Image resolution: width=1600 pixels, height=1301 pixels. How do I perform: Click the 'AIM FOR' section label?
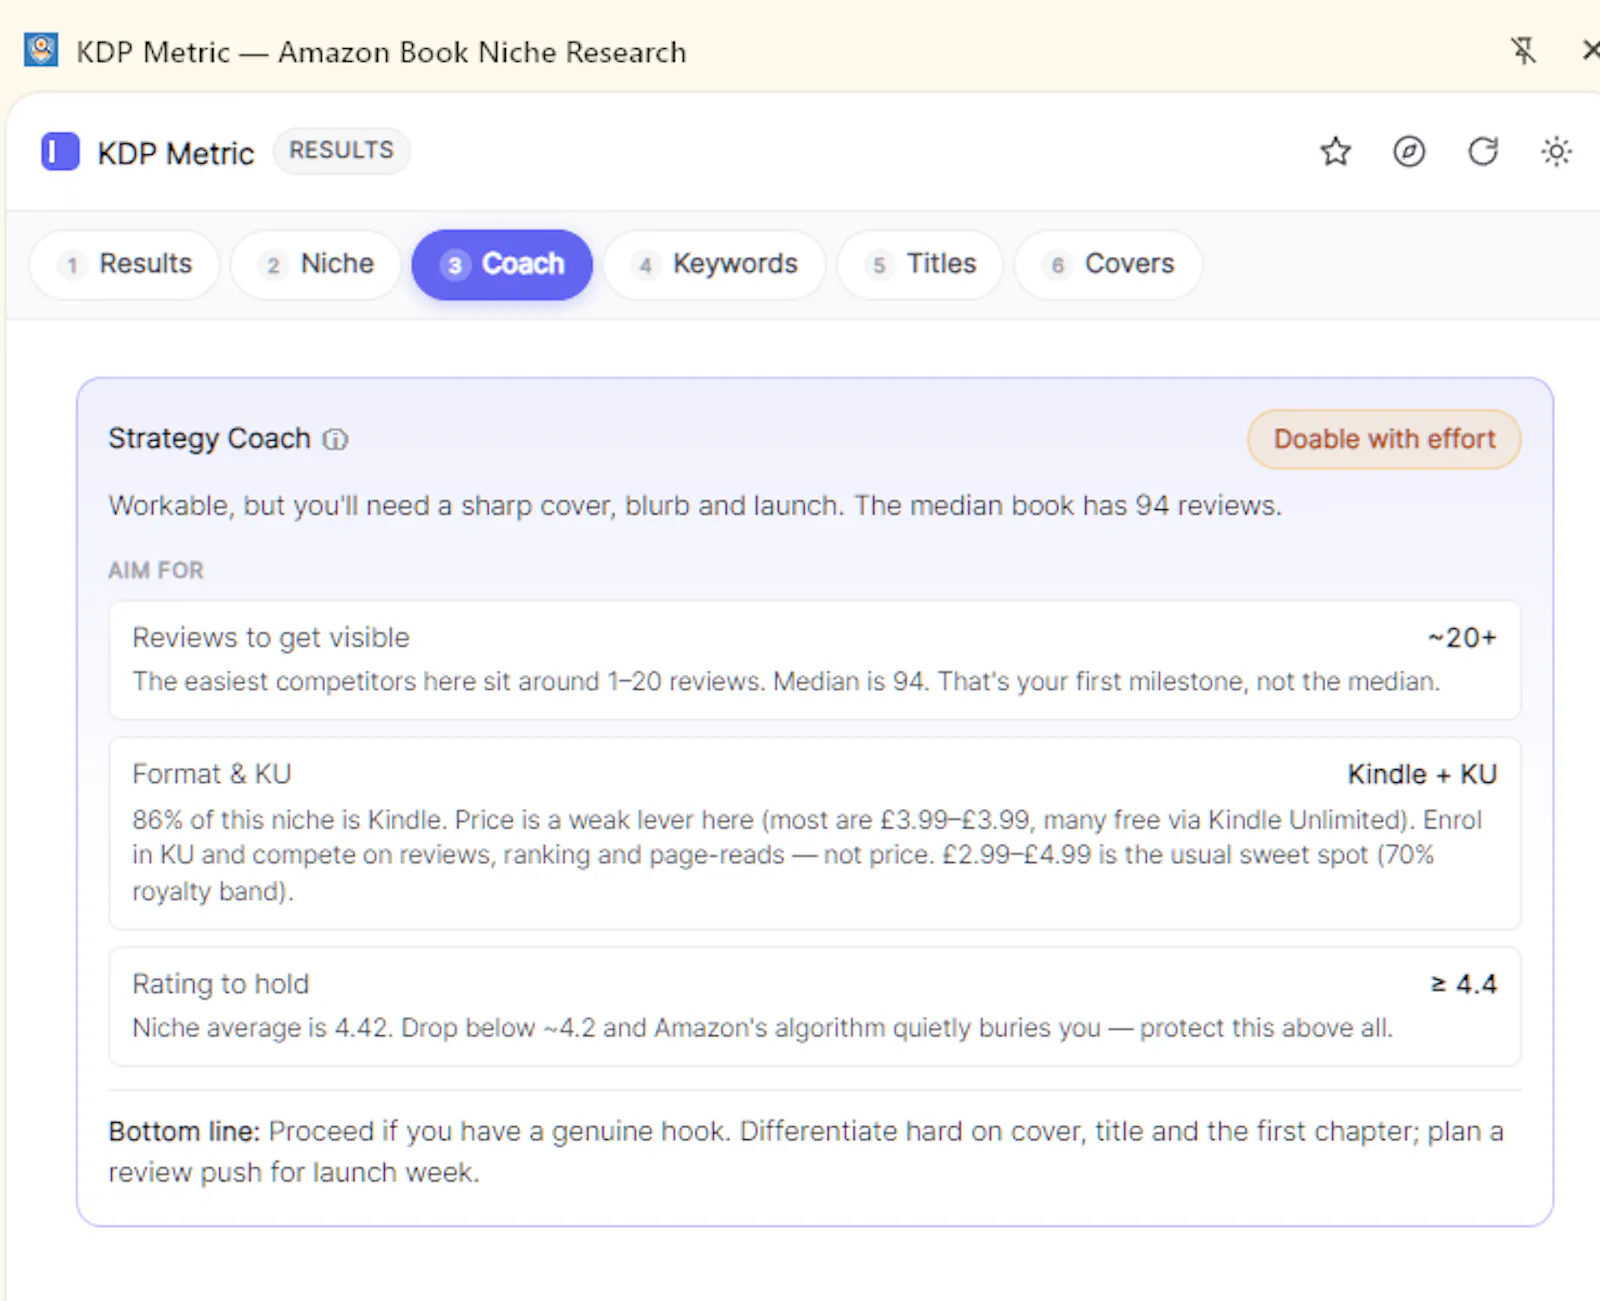click(155, 570)
